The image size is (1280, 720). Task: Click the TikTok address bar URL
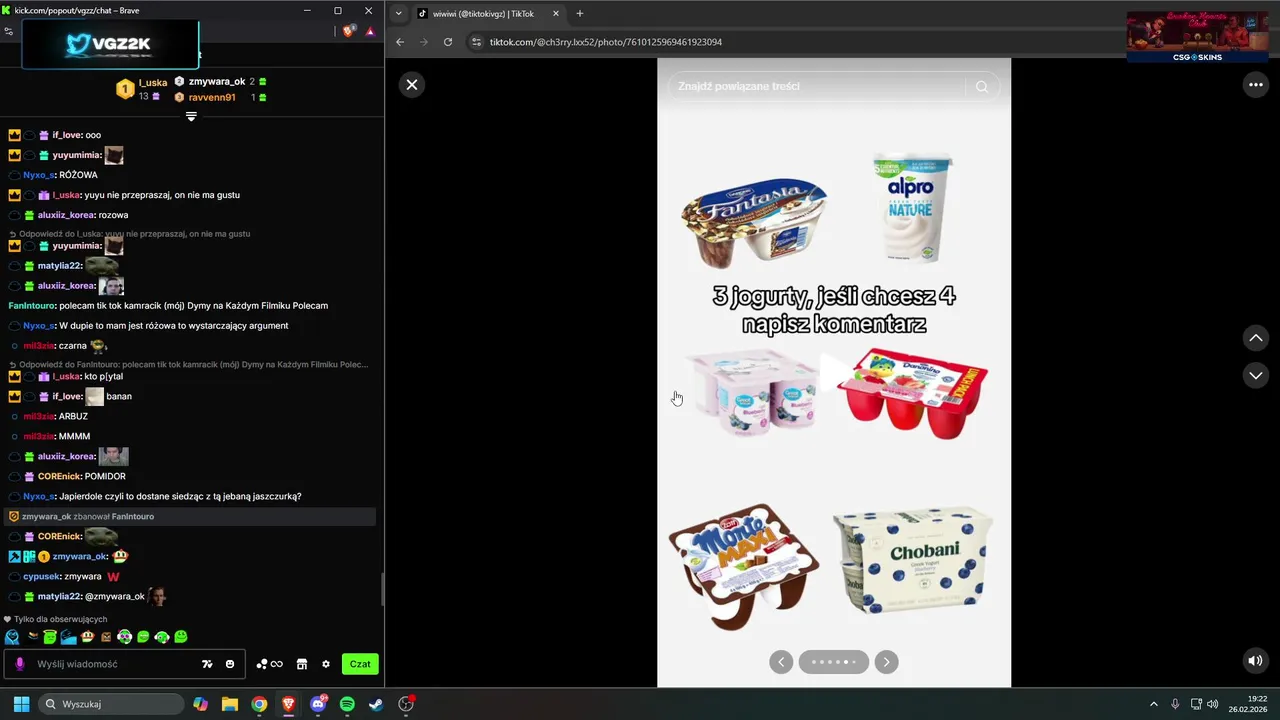click(x=605, y=42)
